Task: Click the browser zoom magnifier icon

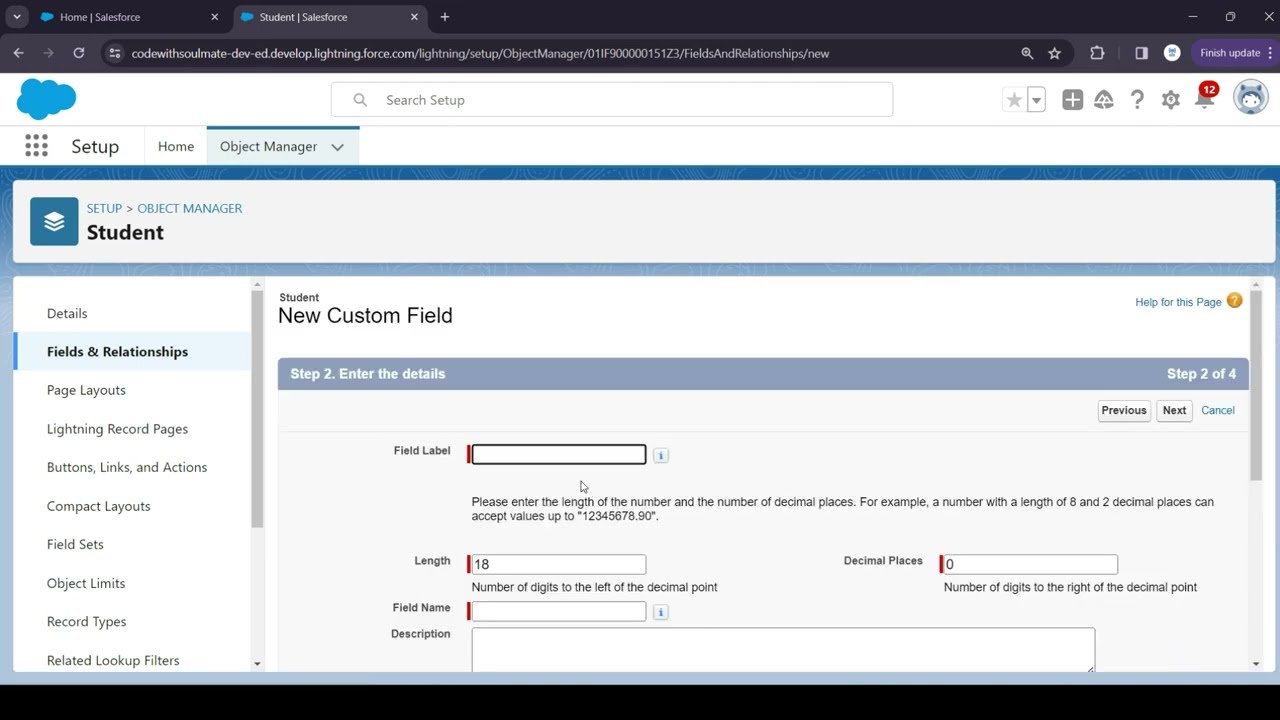Action: coord(1027,53)
